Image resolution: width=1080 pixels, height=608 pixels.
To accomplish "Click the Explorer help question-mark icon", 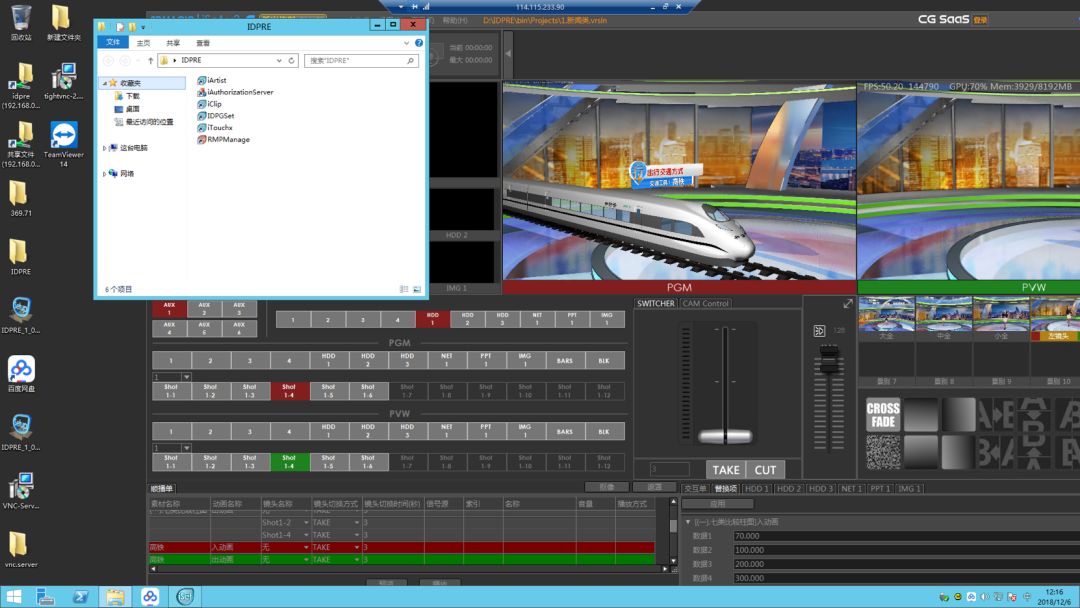I will tap(419, 43).
